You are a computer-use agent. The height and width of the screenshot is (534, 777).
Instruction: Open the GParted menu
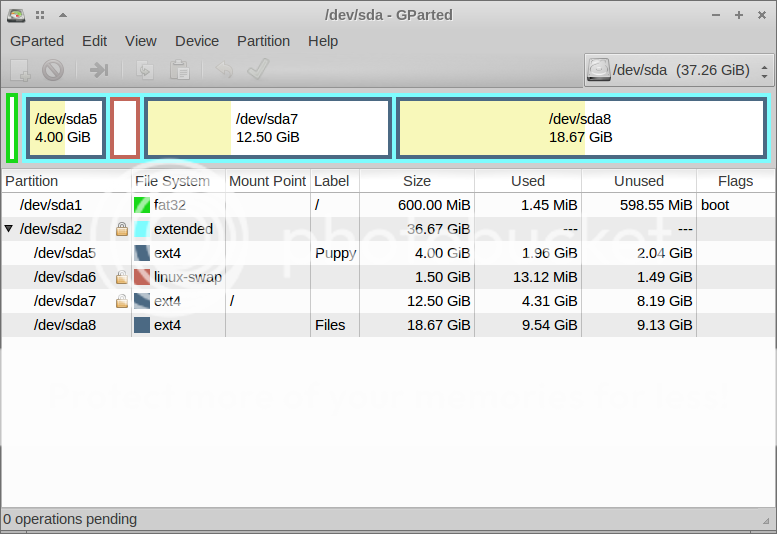point(37,41)
